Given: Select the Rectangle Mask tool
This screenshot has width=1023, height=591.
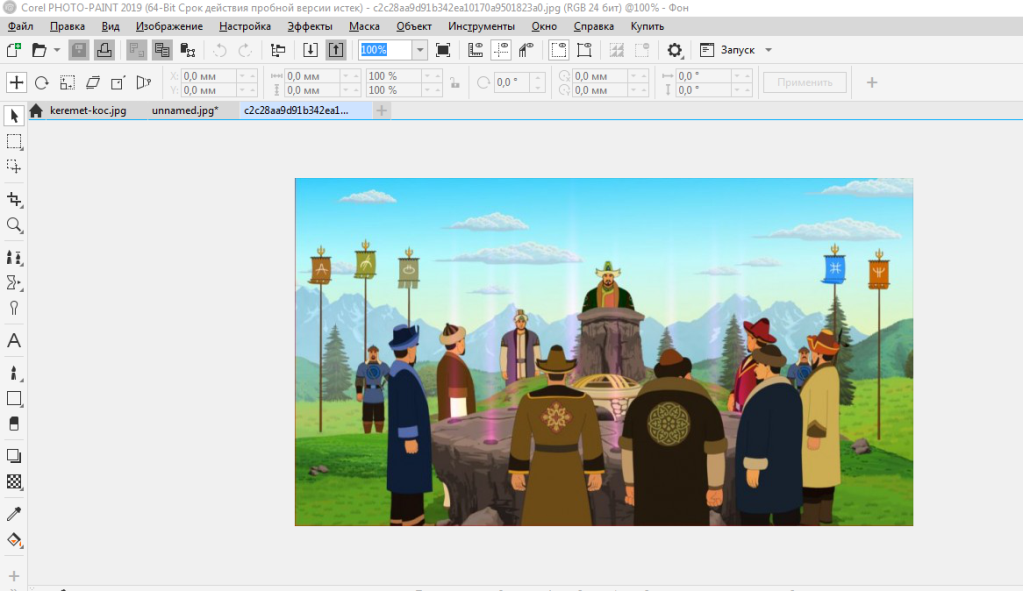Looking at the screenshot, I should [x=14, y=141].
